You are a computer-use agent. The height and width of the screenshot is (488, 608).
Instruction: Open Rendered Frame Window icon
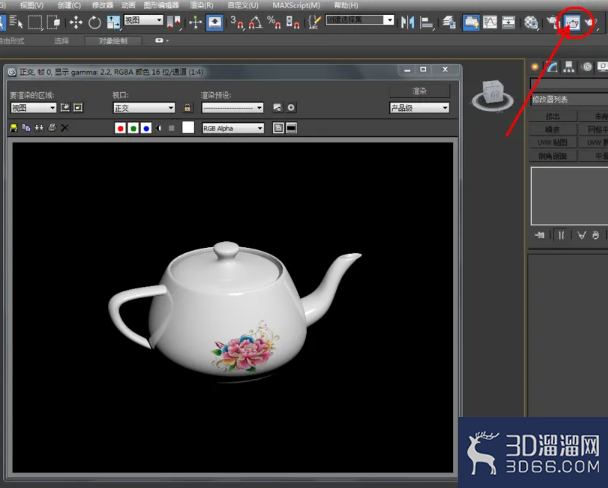pyautogui.click(x=572, y=22)
